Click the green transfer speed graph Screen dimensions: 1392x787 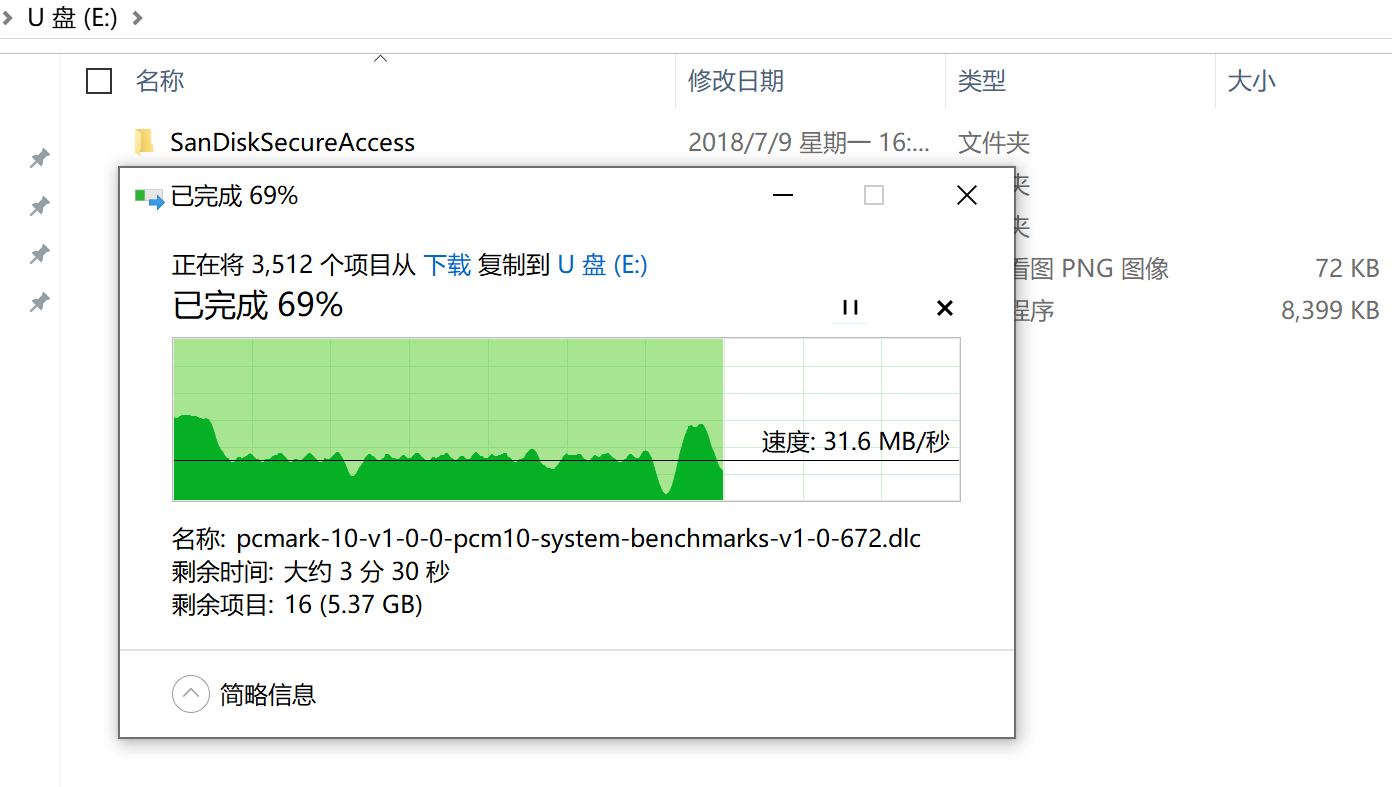448,420
